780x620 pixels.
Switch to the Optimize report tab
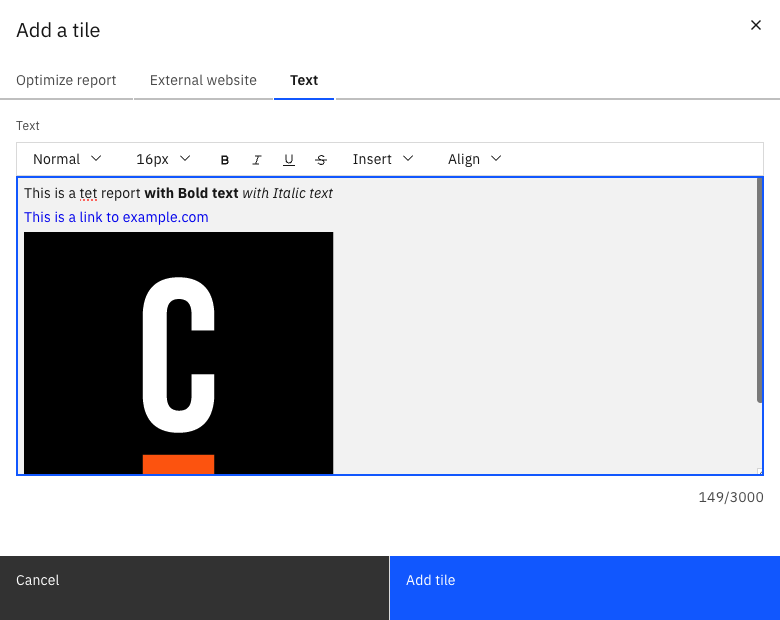pyautogui.click(x=66, y=80)
